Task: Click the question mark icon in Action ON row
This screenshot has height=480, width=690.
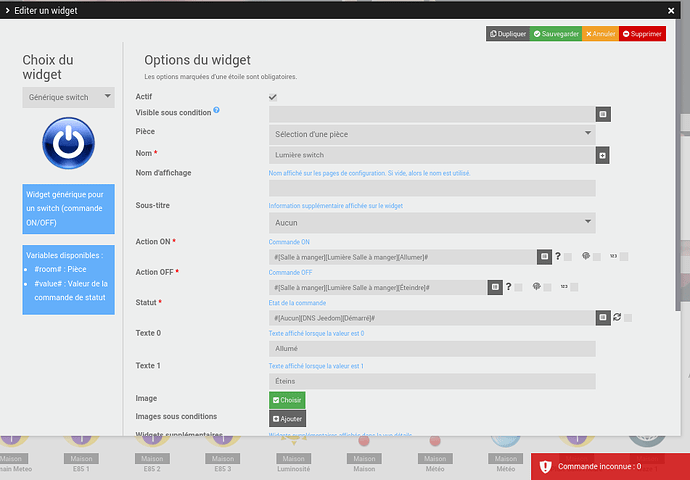Action: pos(558,256)
